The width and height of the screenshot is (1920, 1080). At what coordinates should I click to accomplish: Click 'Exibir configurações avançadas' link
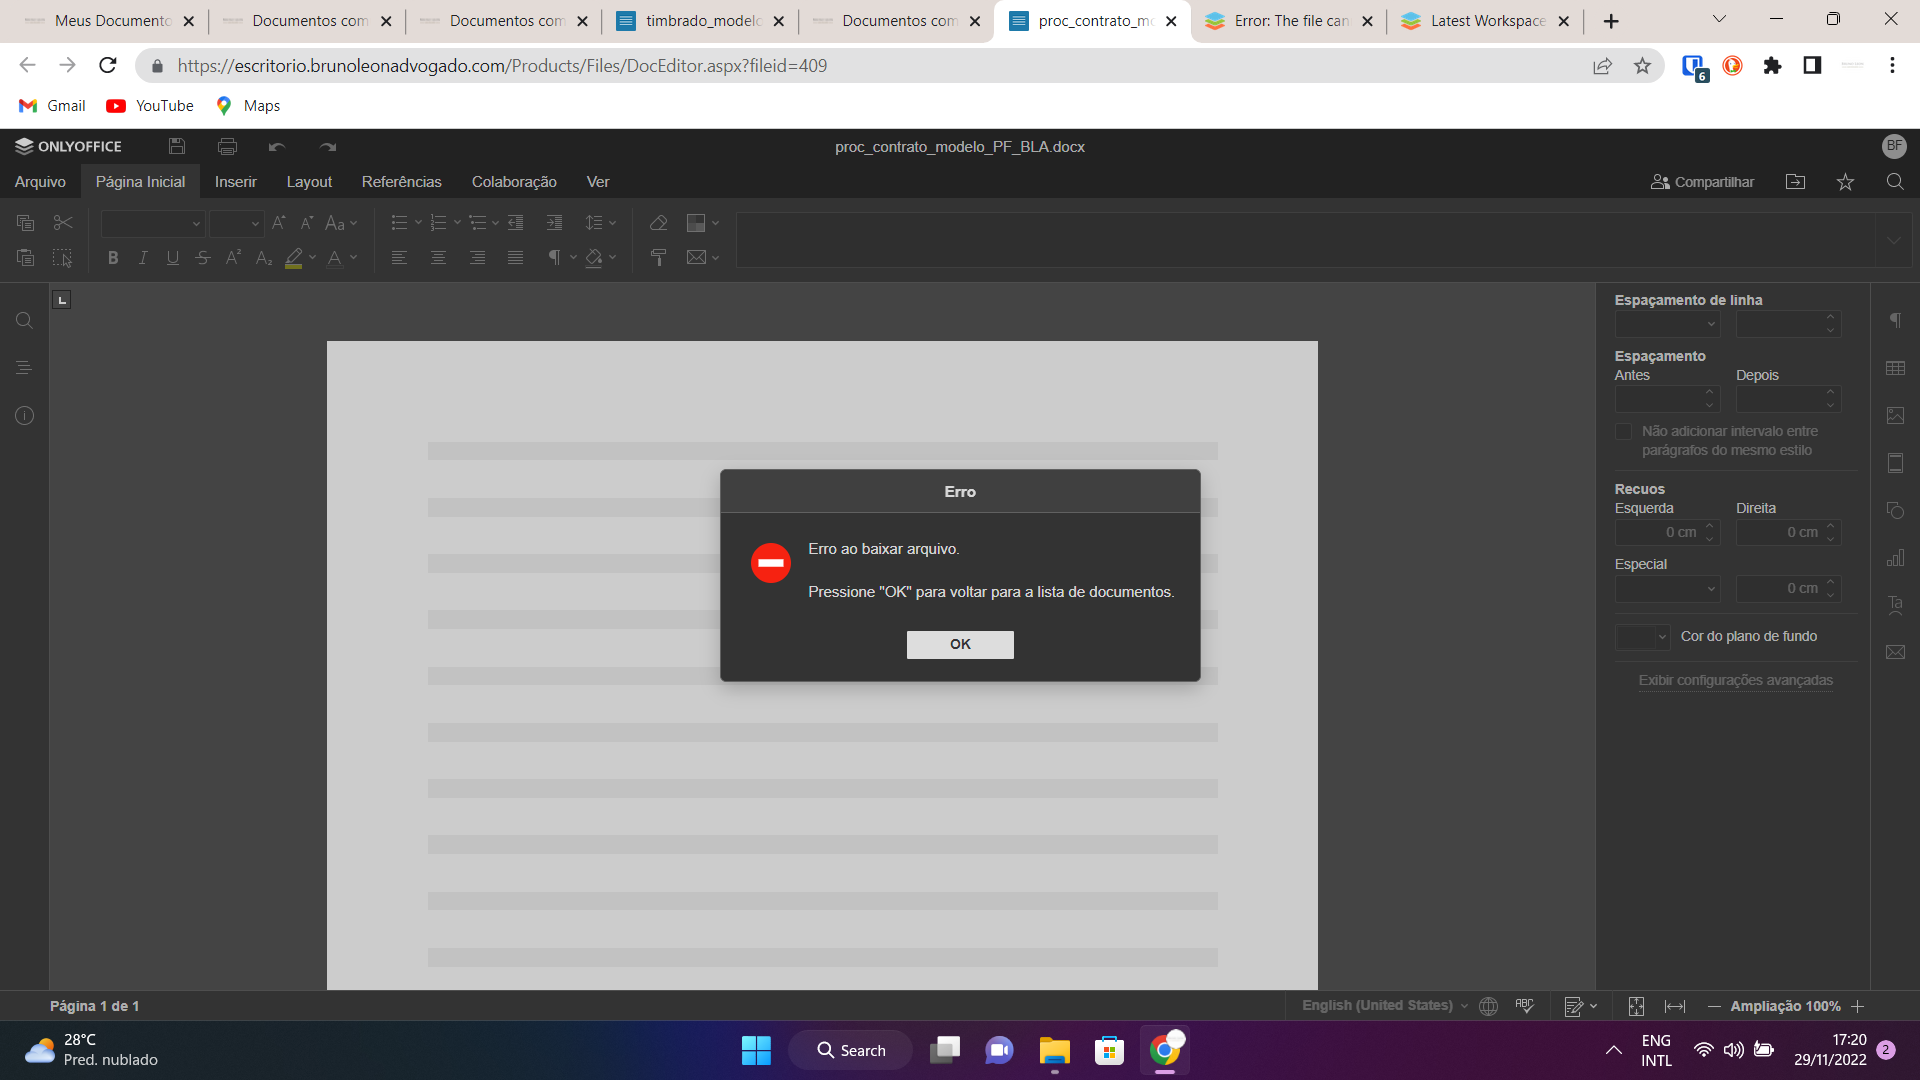(x=1735, y=681)
